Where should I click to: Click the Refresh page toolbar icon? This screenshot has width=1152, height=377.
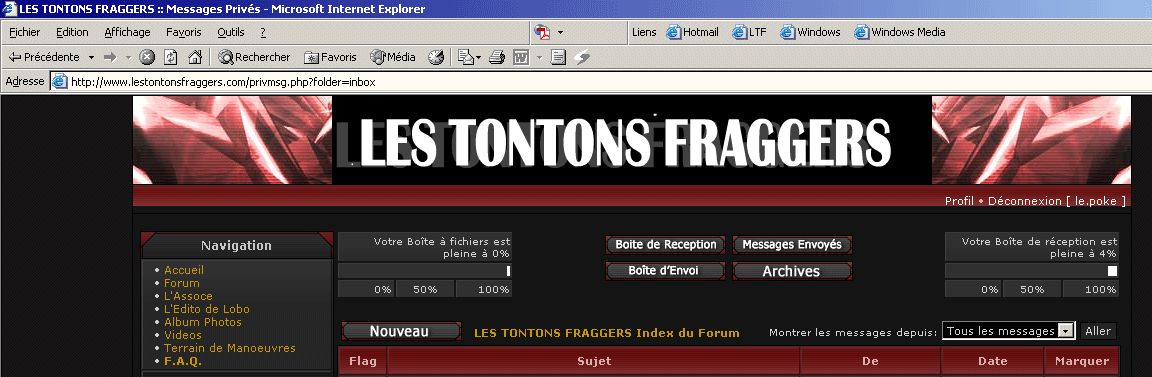point(170,57)
